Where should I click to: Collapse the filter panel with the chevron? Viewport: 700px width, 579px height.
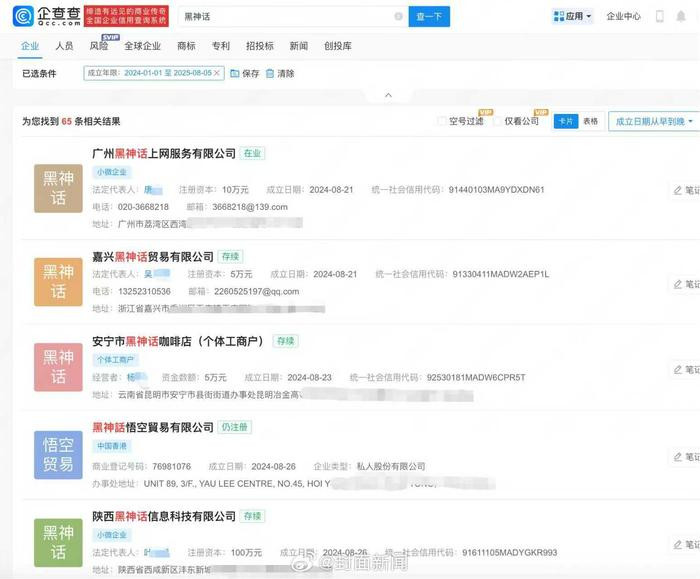point(389,96)
